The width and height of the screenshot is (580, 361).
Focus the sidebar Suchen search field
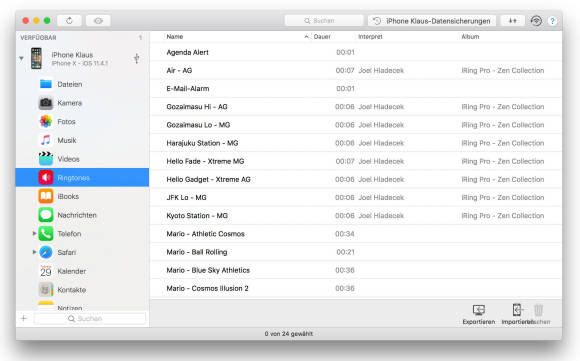click(90, 318)
